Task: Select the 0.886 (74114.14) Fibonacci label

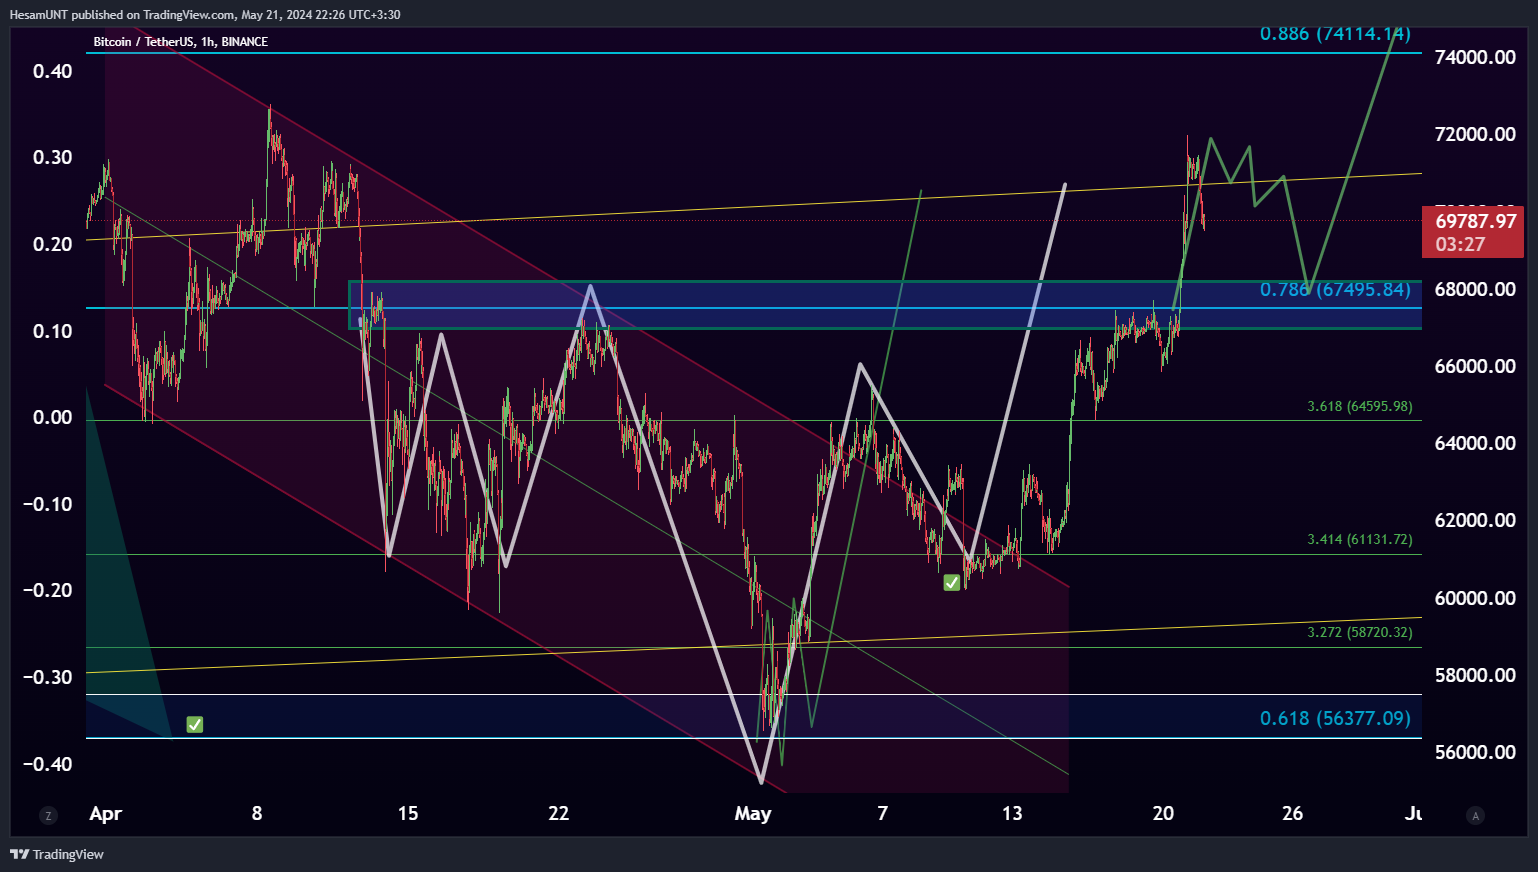Action: pos(1335,34)
